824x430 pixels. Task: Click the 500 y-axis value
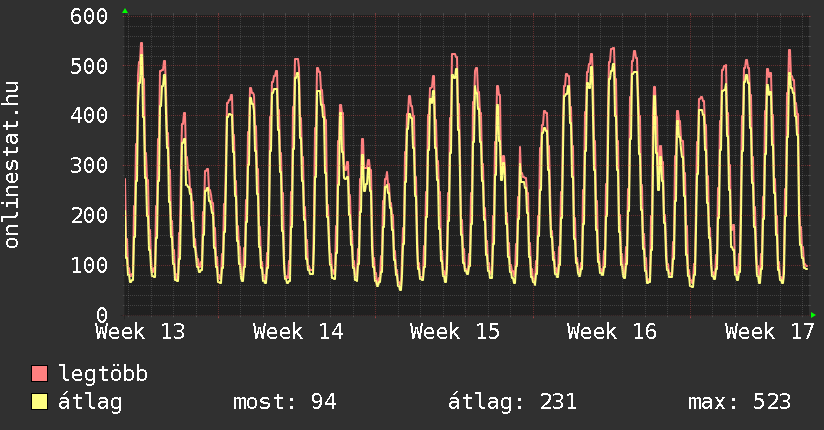pos(89,66)
